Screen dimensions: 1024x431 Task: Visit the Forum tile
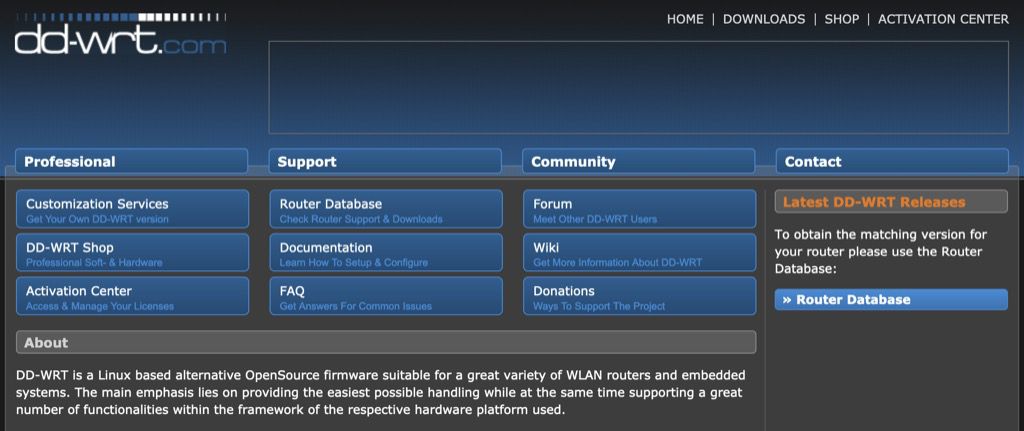pyautogui.click(x=639, y=209)
